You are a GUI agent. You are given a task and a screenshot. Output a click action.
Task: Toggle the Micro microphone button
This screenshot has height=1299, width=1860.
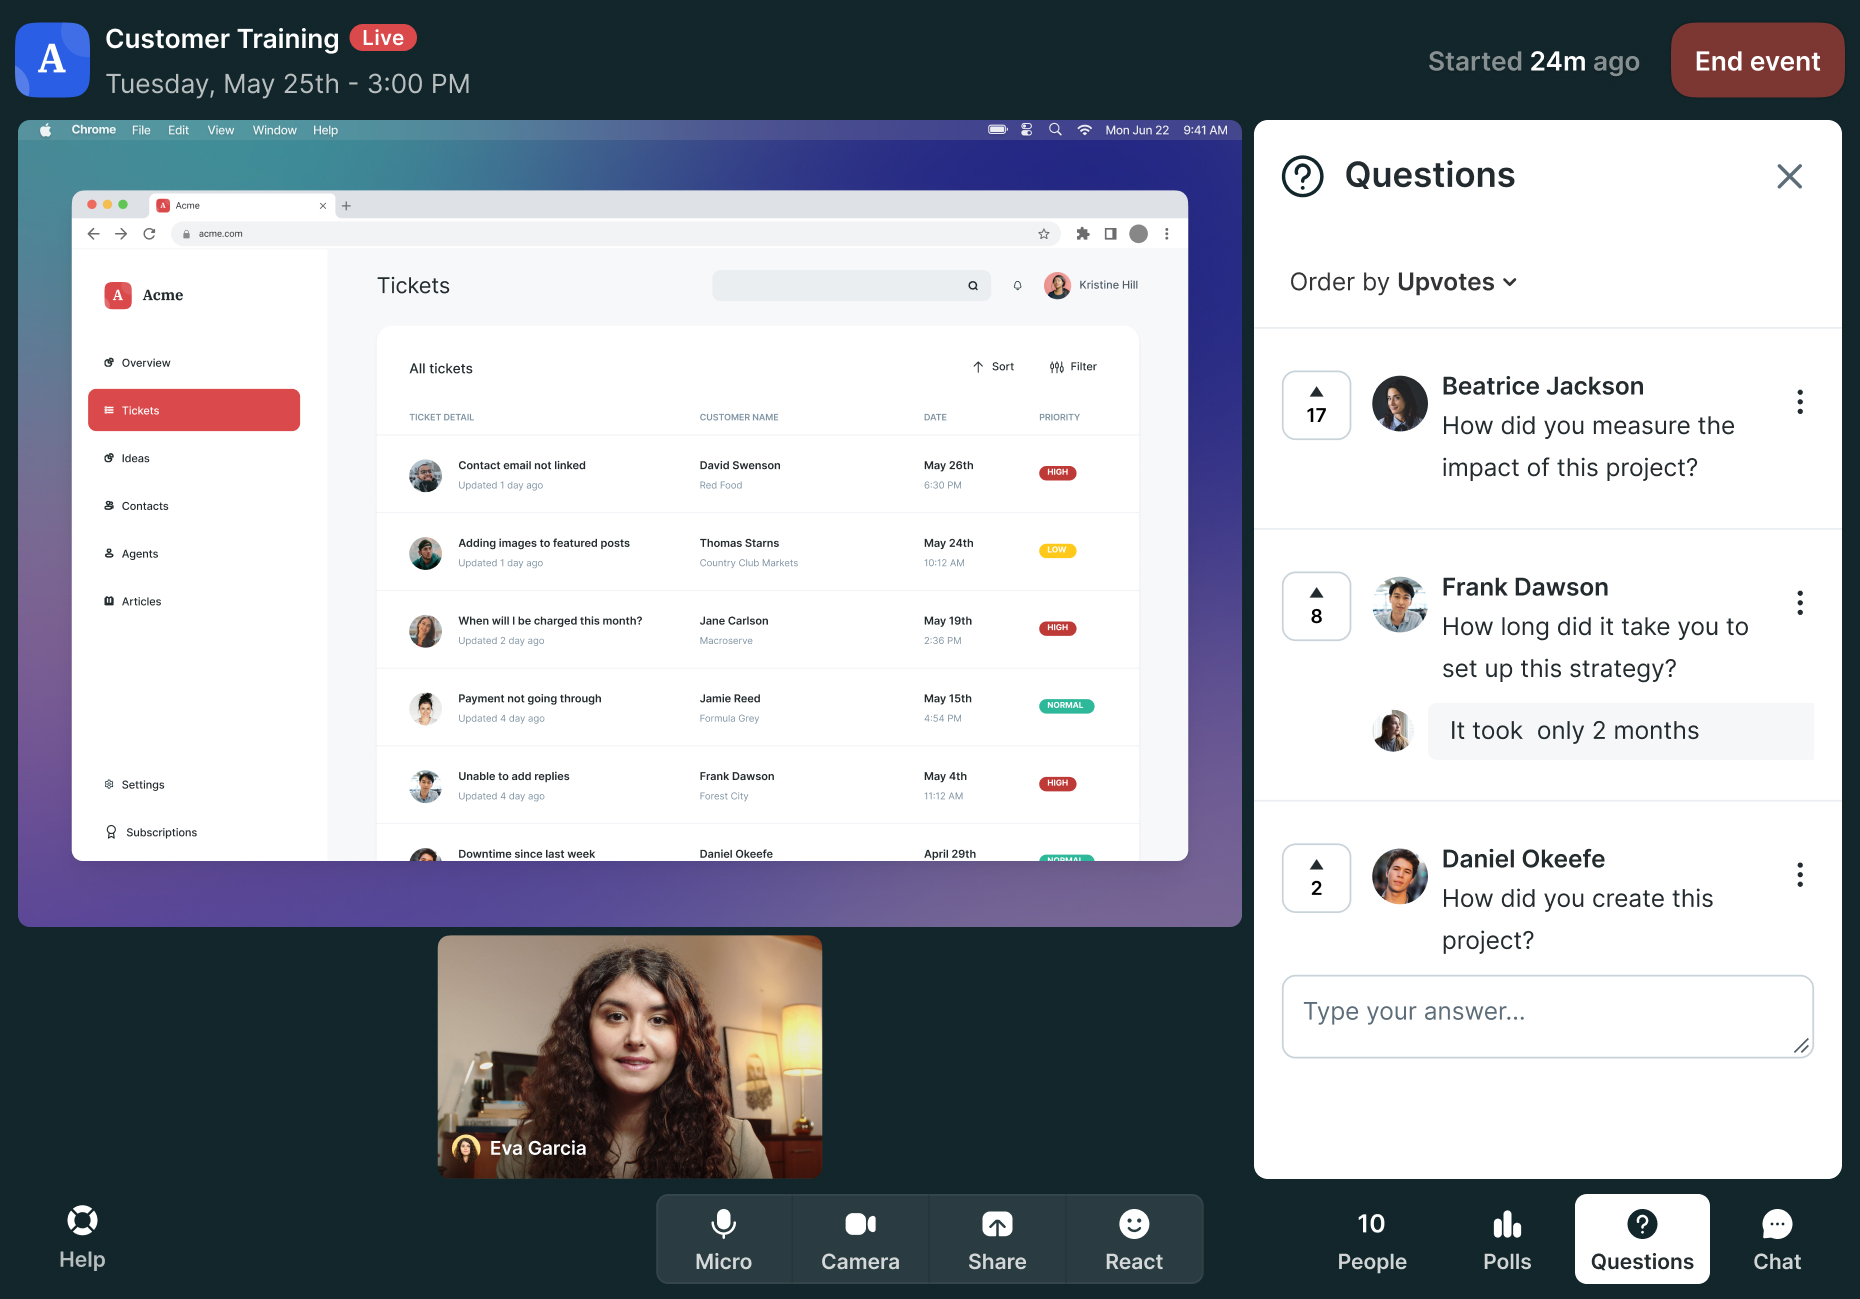tap(723, 1239)
